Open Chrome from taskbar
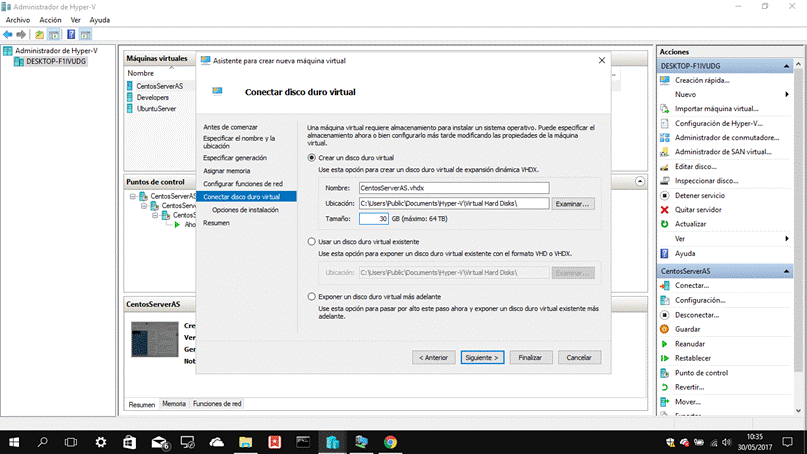Viewport: 807px width, 454px height. coord(390,442)
